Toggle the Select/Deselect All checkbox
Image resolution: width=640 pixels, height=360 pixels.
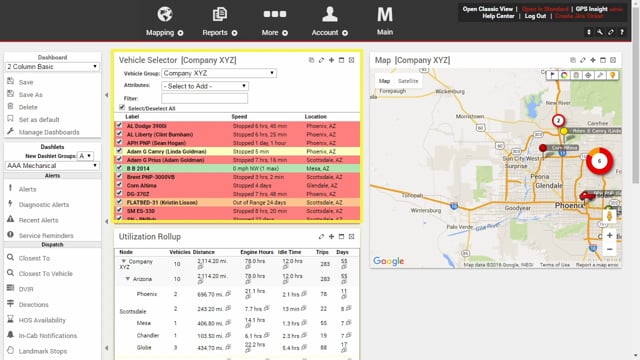point(122,107)
